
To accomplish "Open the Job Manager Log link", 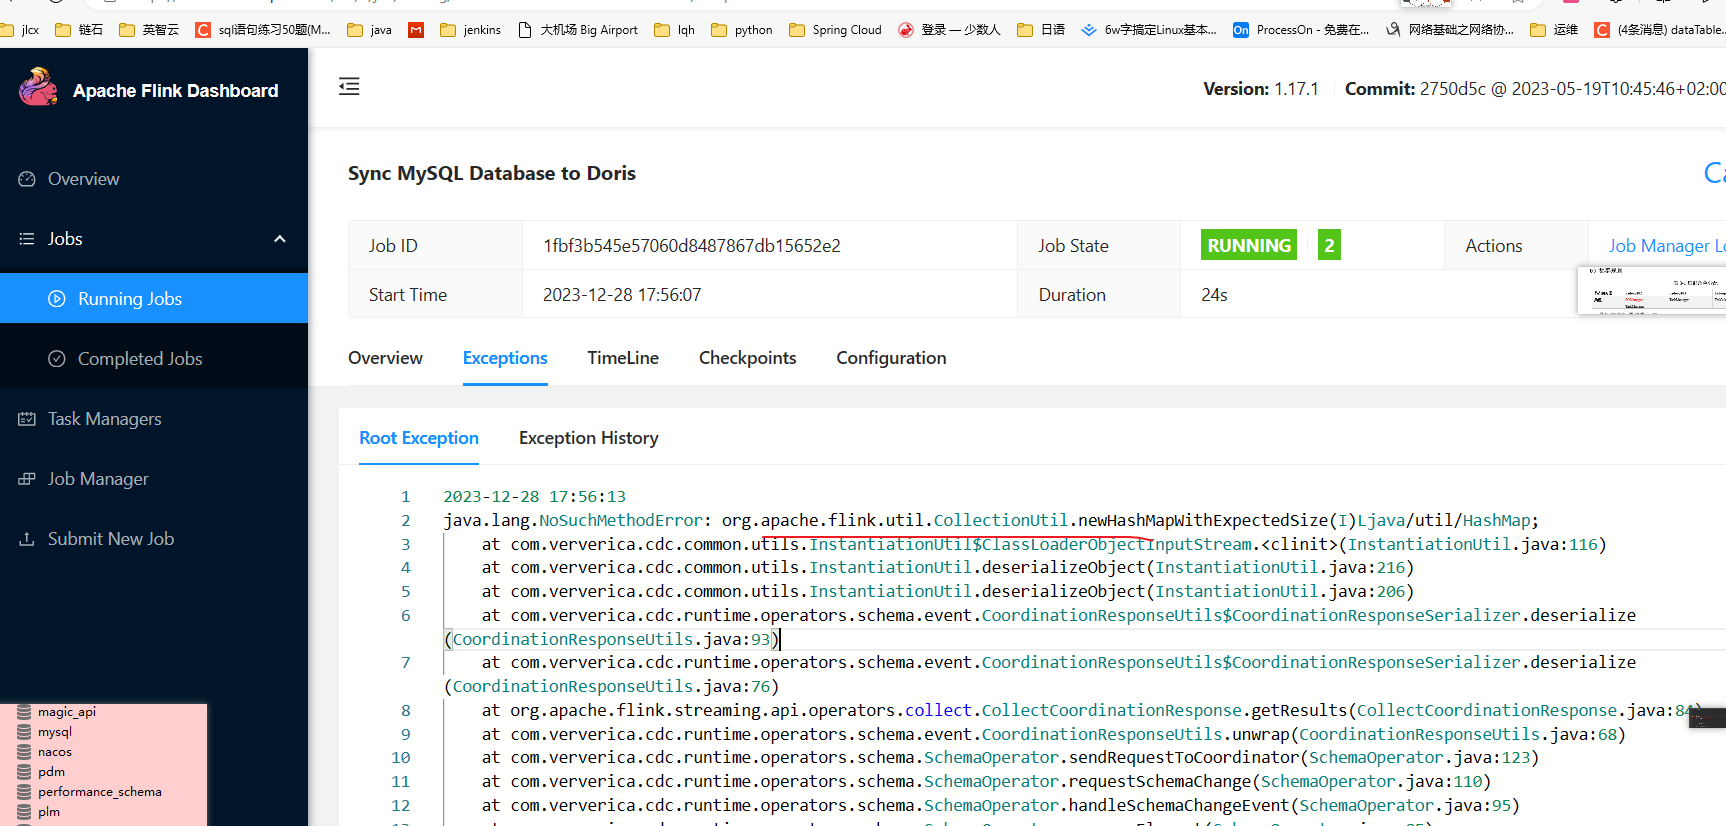I will click(1666, 246).
